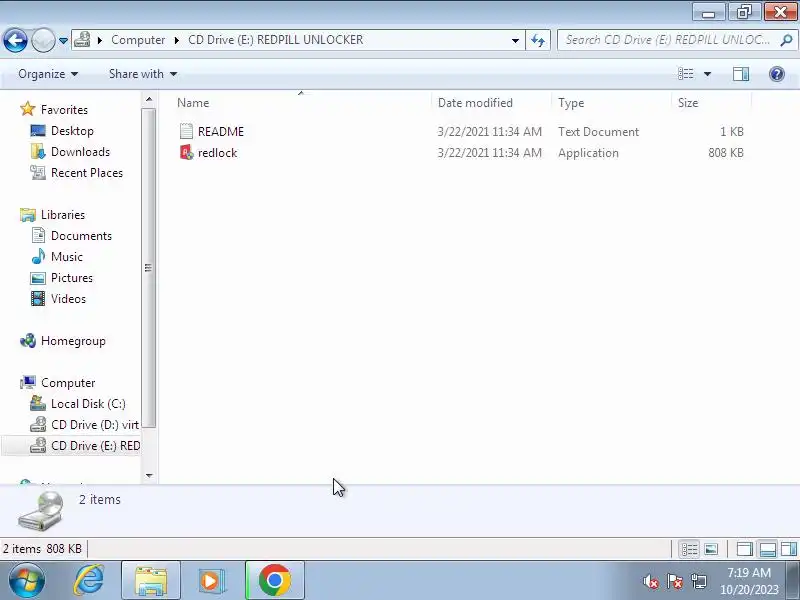The width and height of the screenshot is (800, 600).
Task: Open Local Disk (C:)
Action: point(88,404)
